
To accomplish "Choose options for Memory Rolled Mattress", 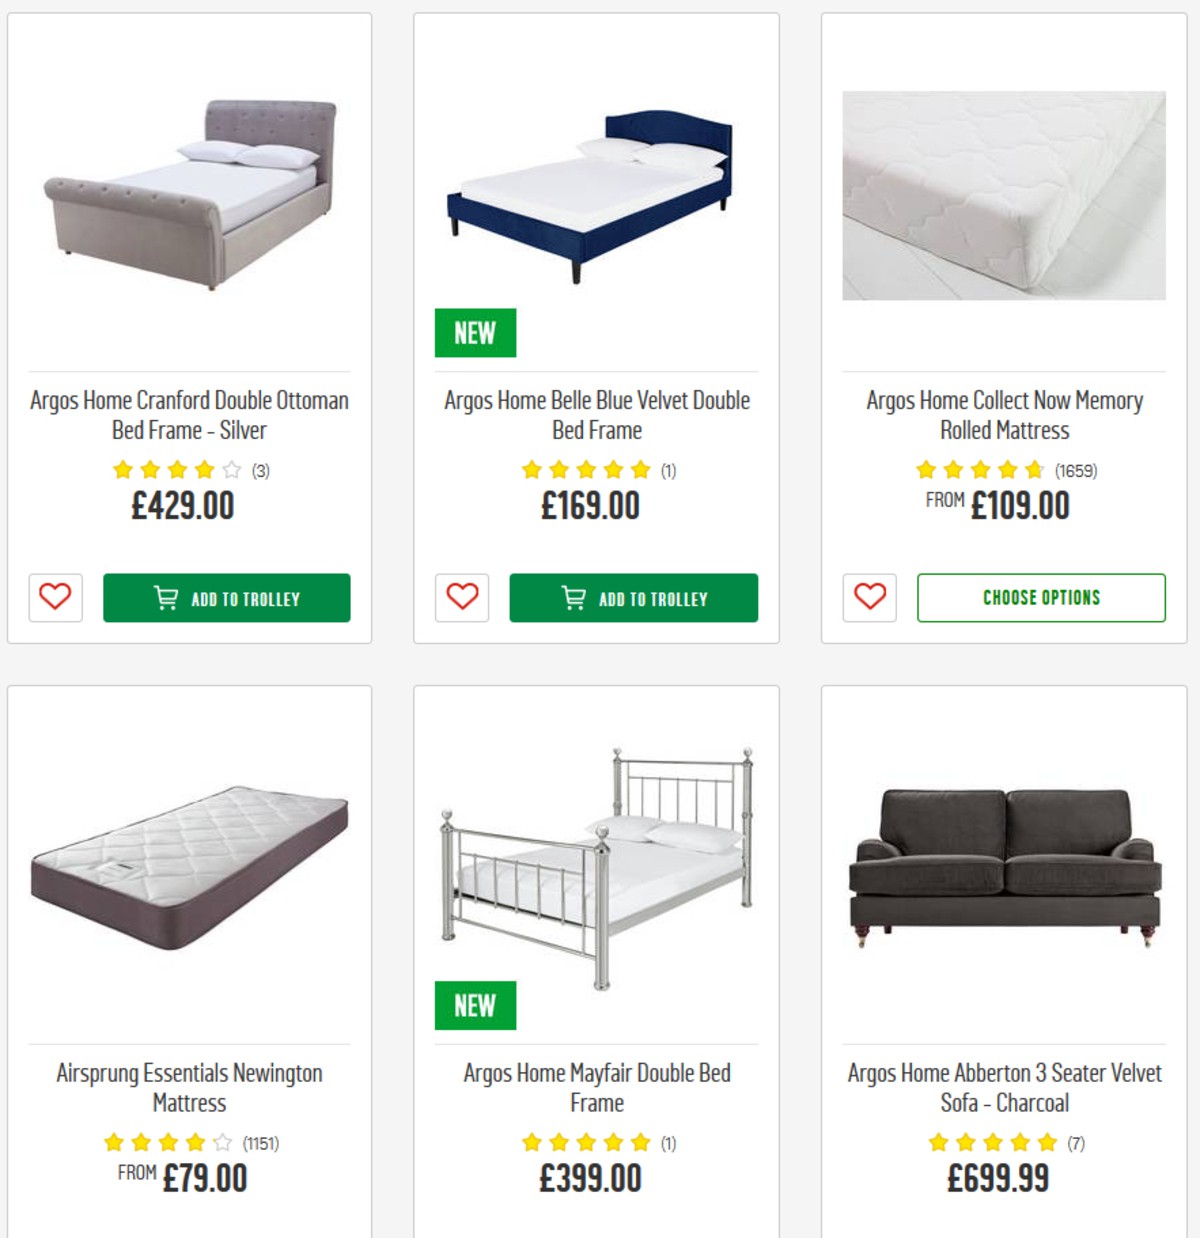I will coord(1040,598).
